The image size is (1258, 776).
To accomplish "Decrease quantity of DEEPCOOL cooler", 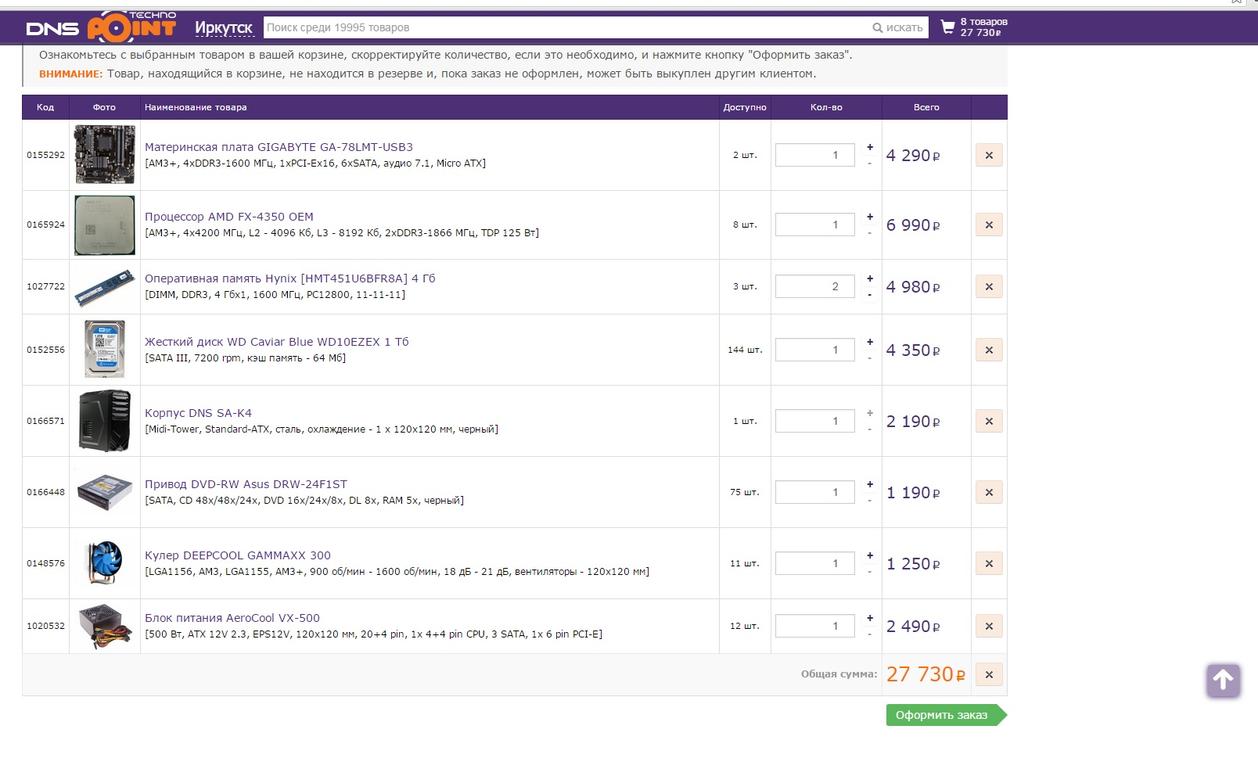I will (870, 571).
